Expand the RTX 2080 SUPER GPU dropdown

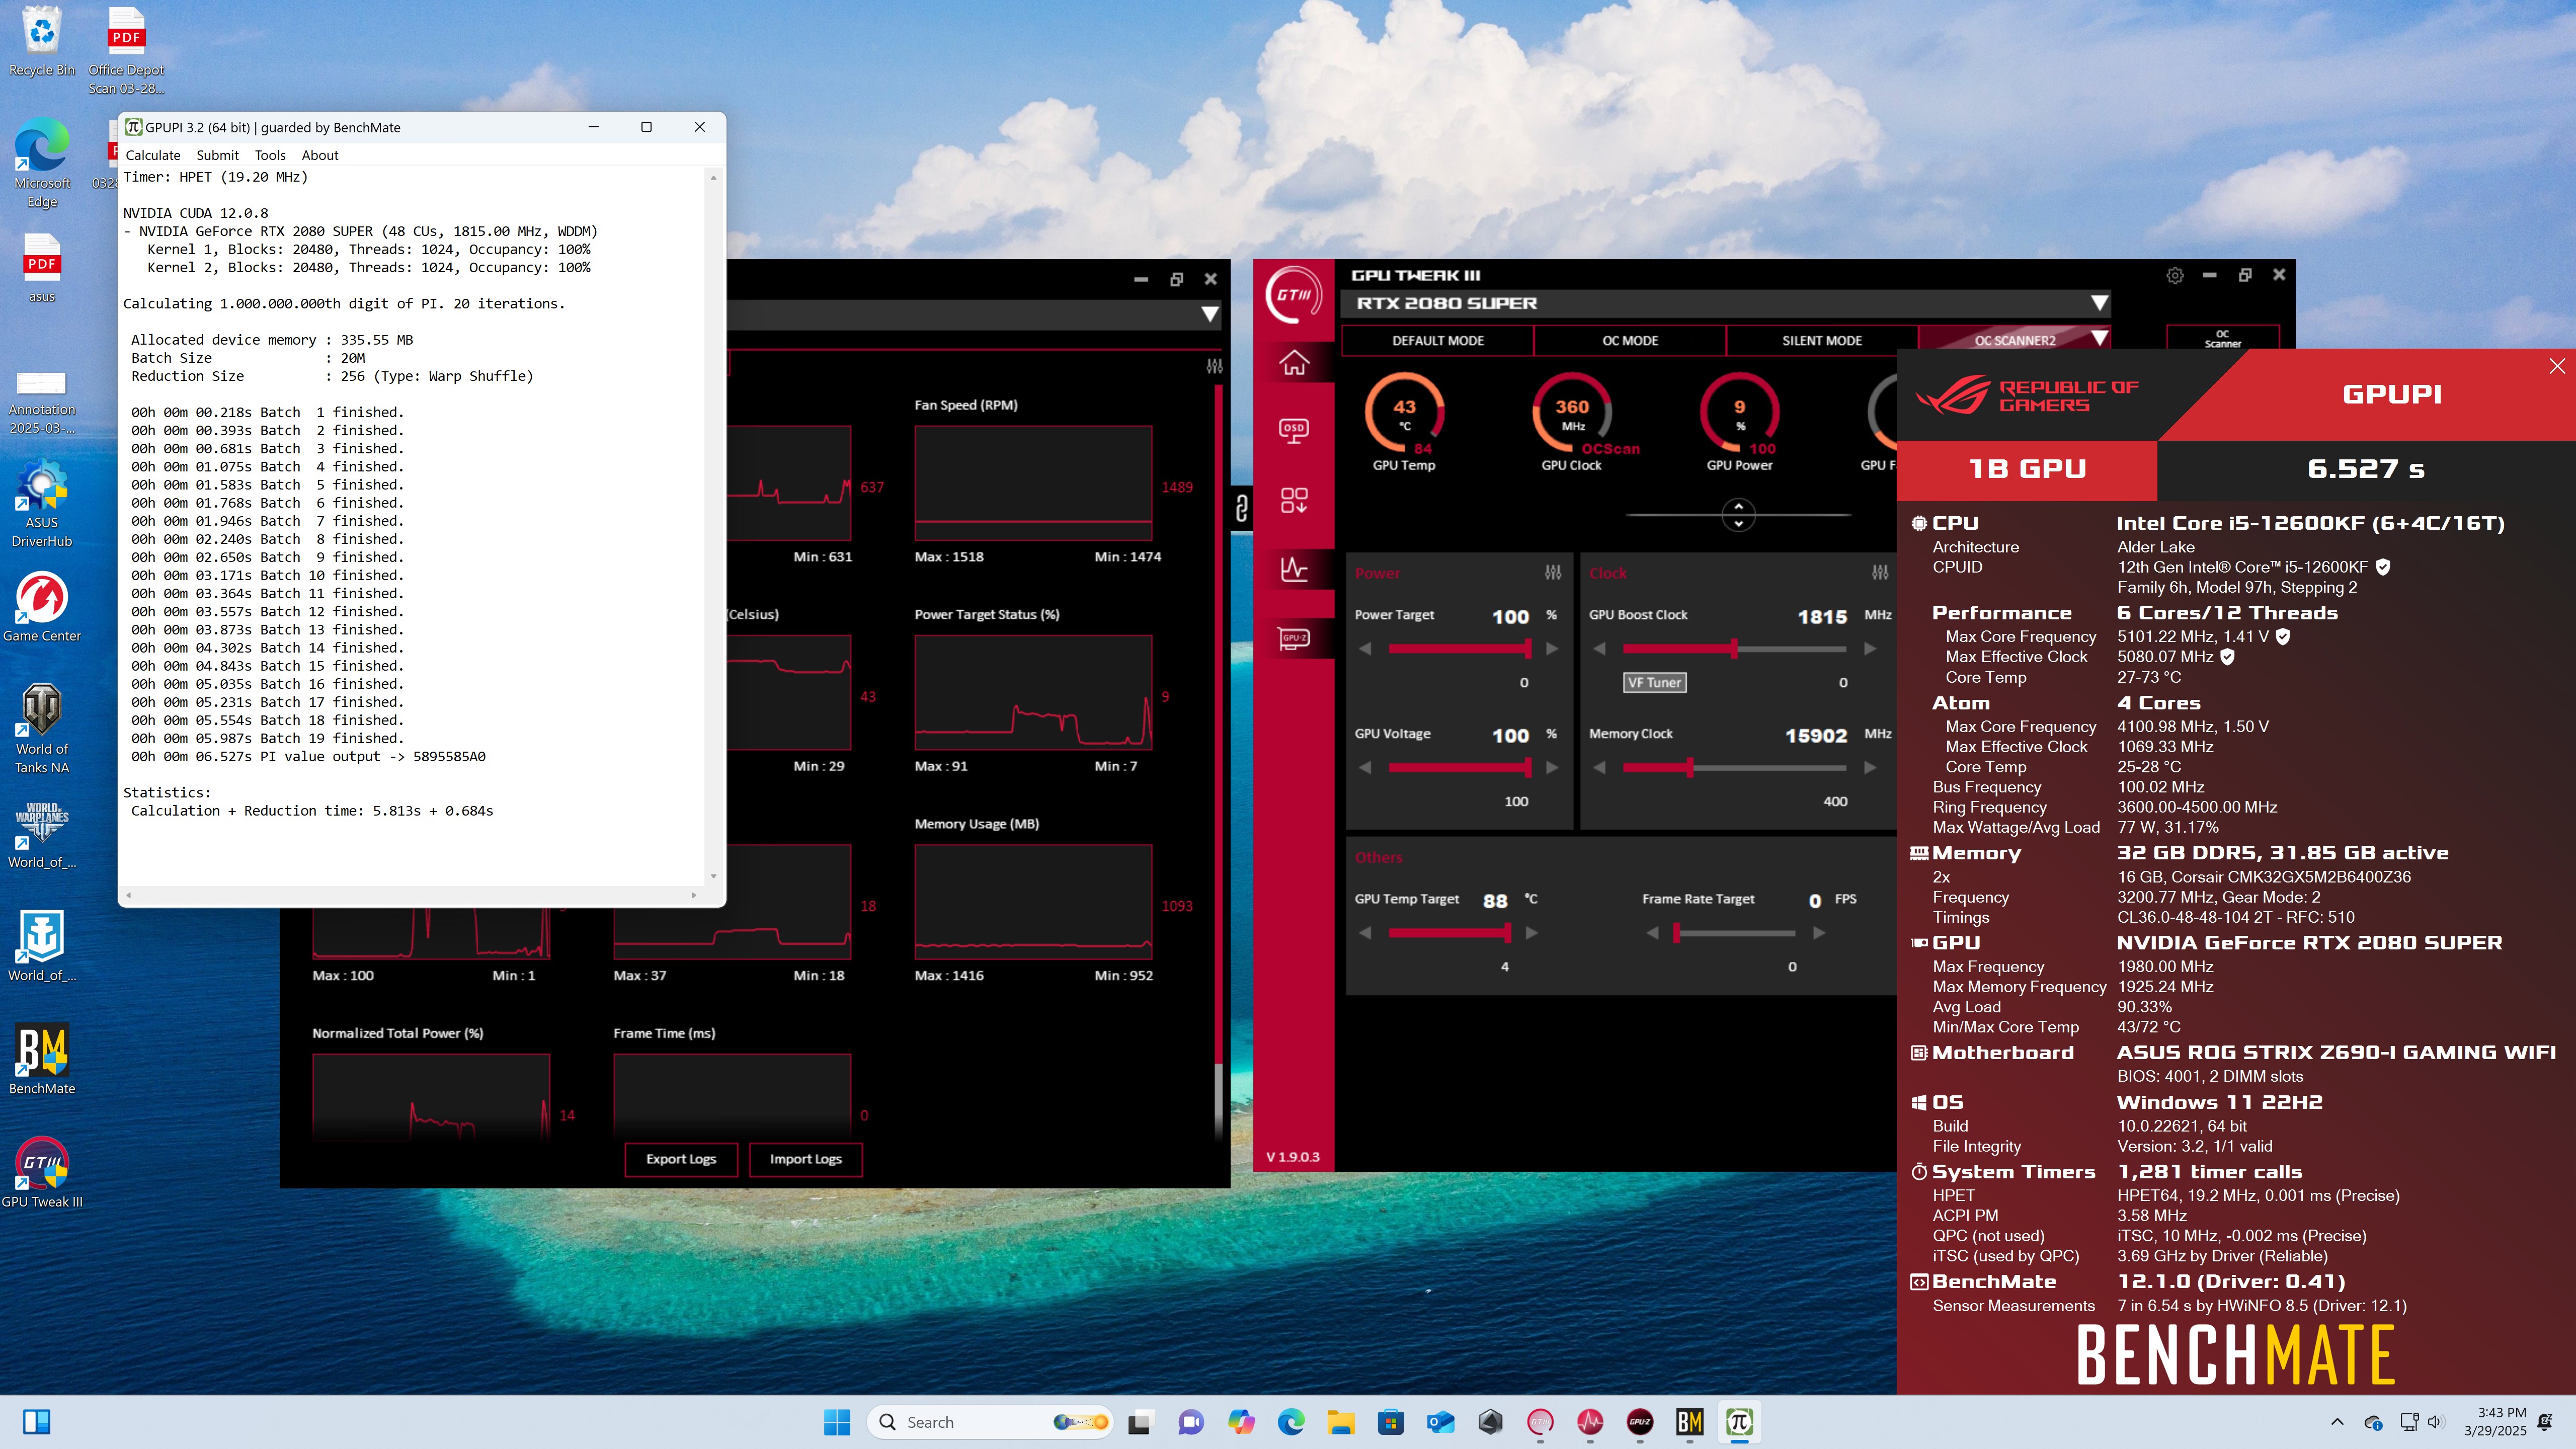(2099, 302)
